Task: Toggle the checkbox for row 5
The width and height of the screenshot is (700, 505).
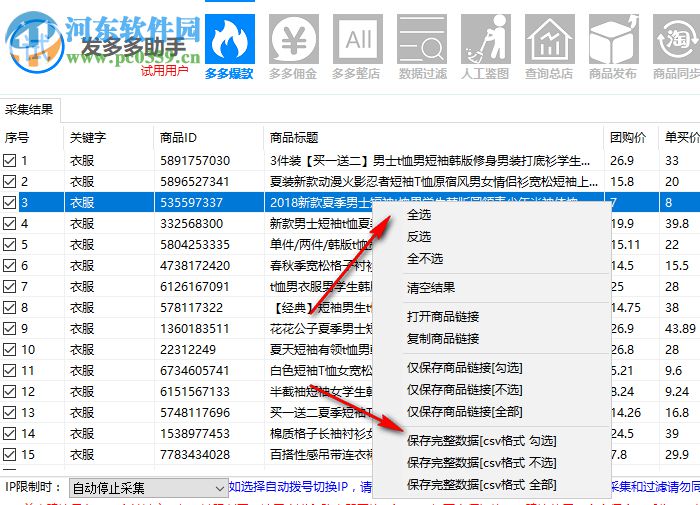Action: click(9, 244)
